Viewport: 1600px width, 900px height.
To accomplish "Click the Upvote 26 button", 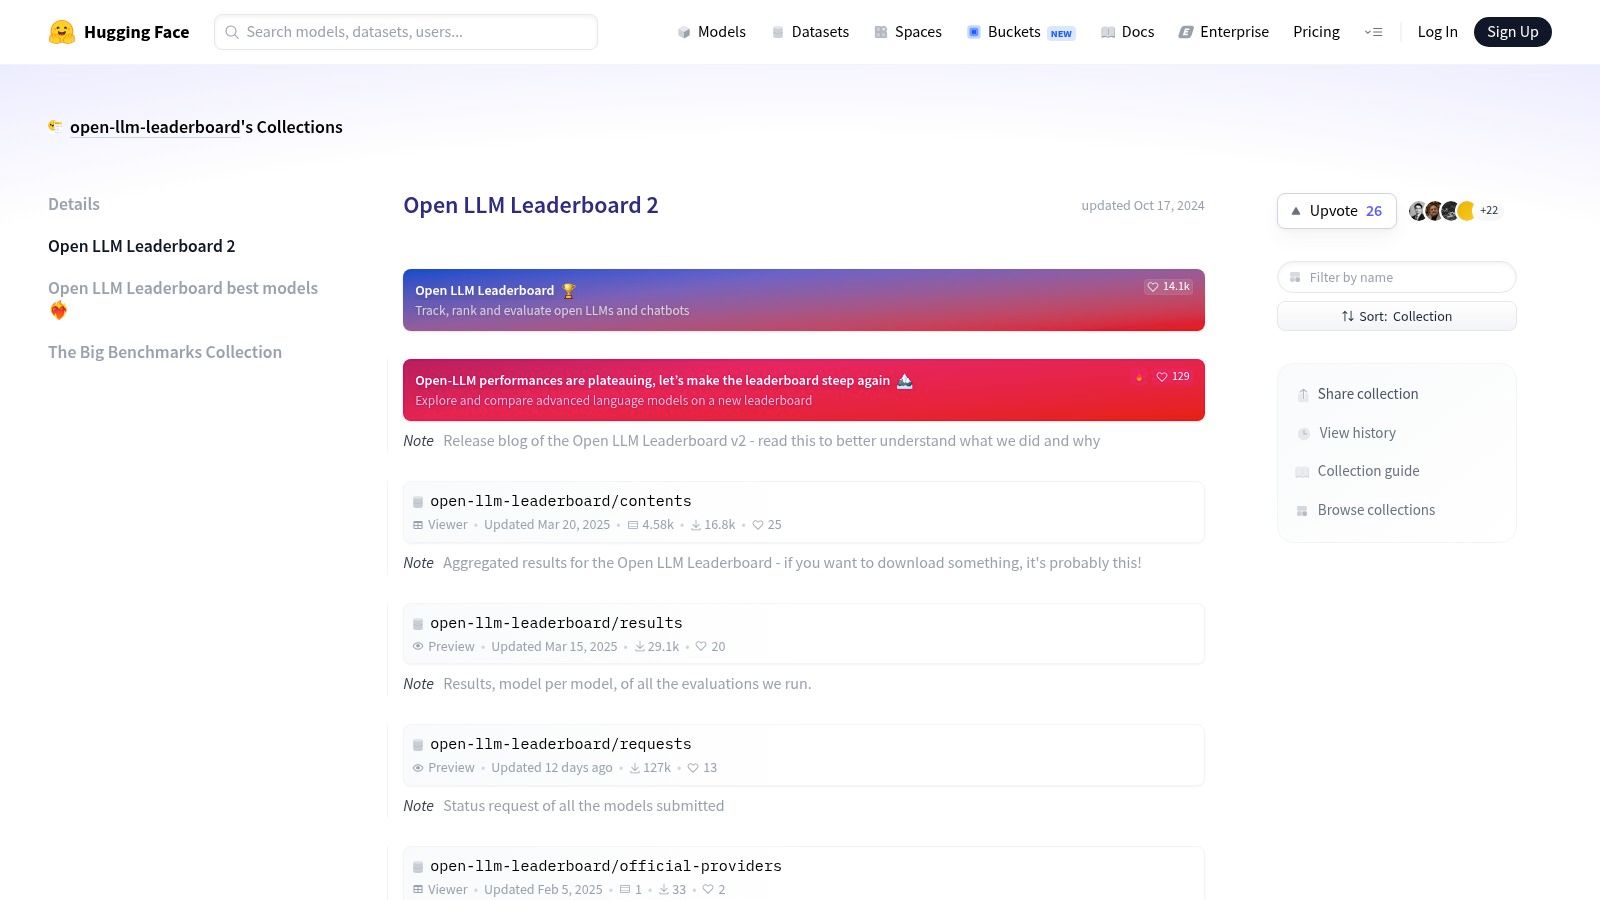I will (x=1336, y=211).
